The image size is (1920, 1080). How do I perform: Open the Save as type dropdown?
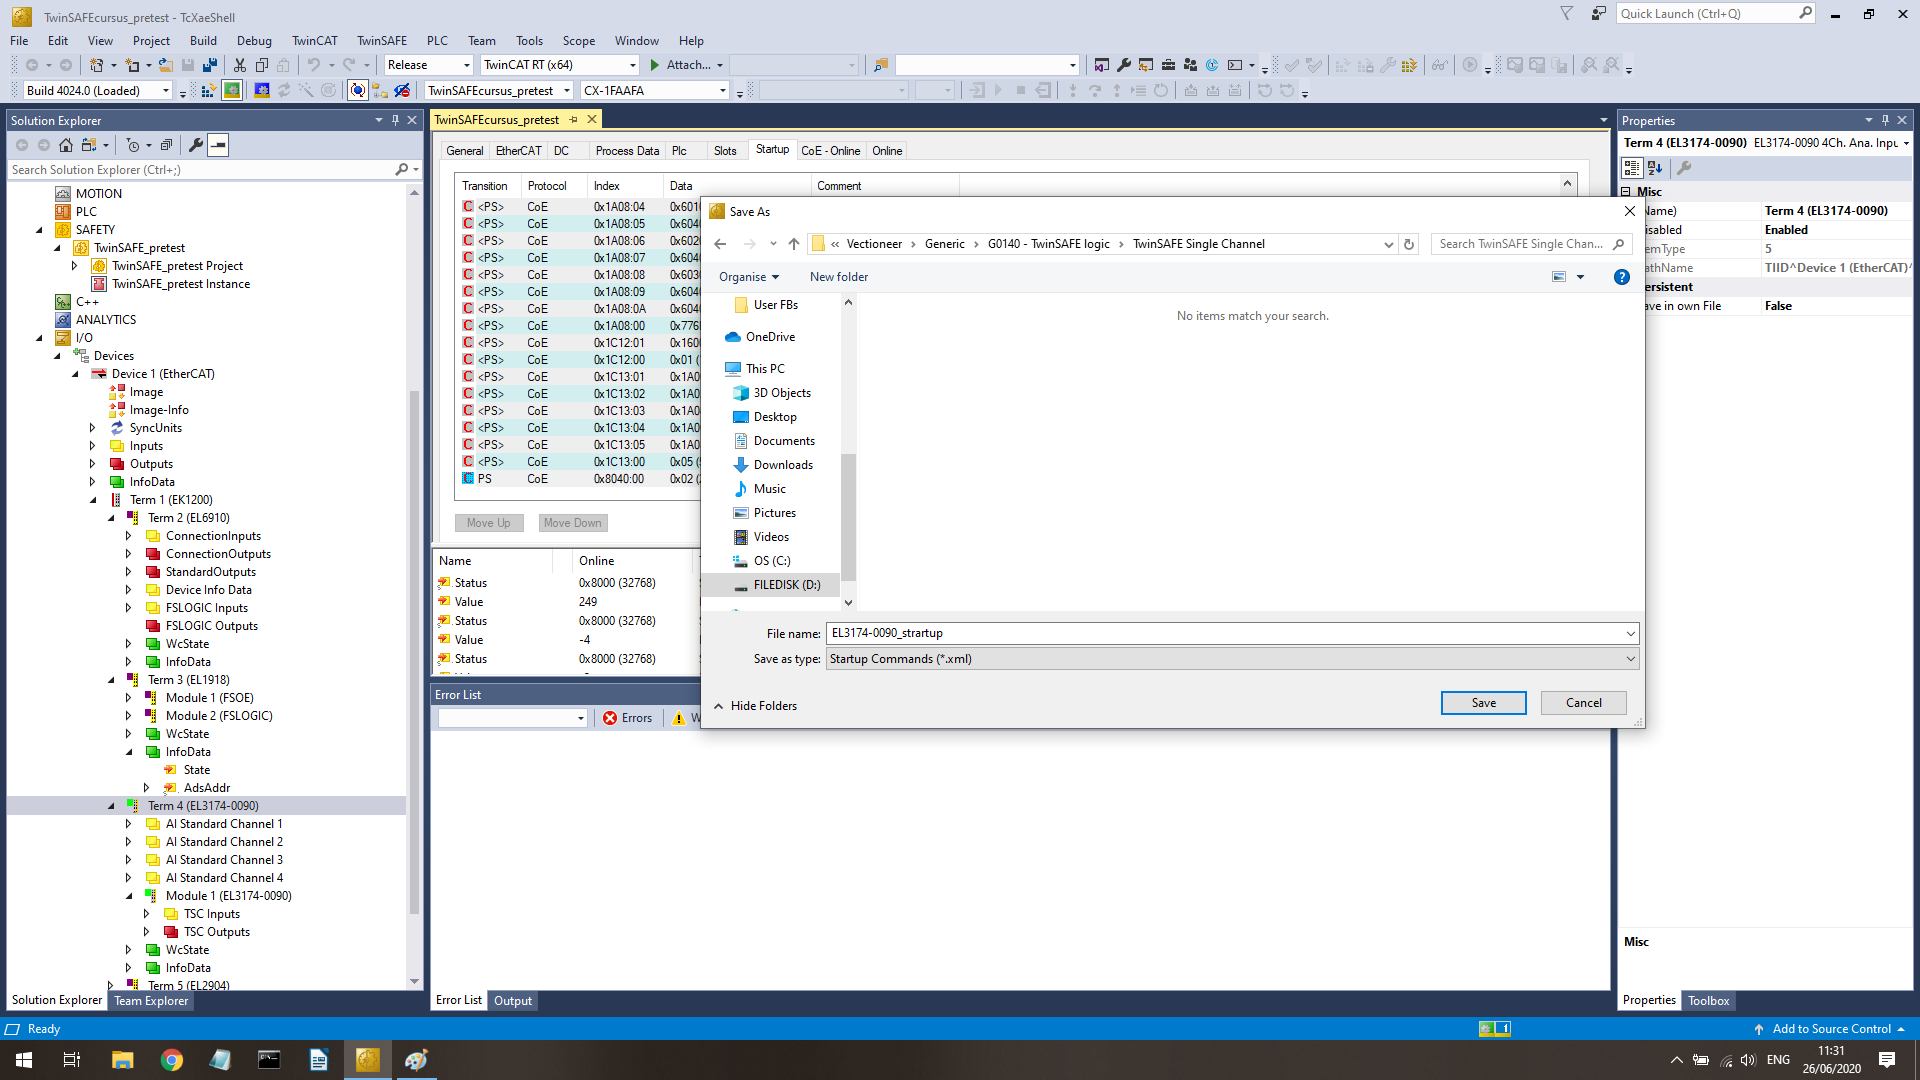pos(1630,659)
